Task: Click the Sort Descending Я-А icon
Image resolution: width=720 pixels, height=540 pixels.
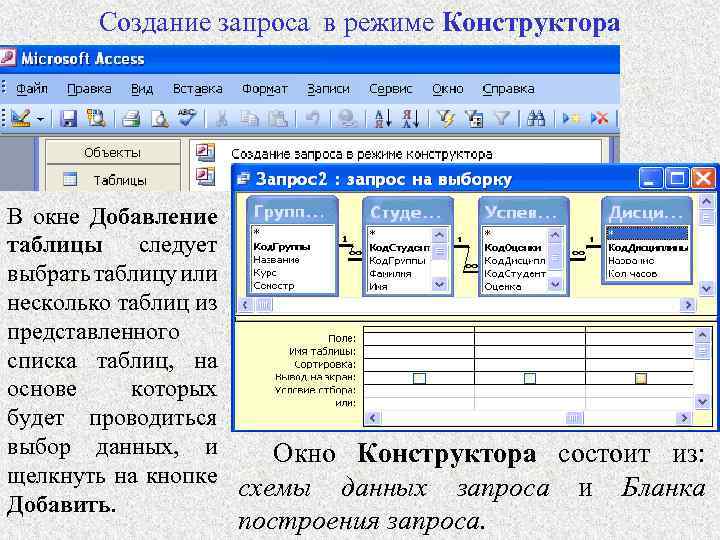Action: click(411, 119)
